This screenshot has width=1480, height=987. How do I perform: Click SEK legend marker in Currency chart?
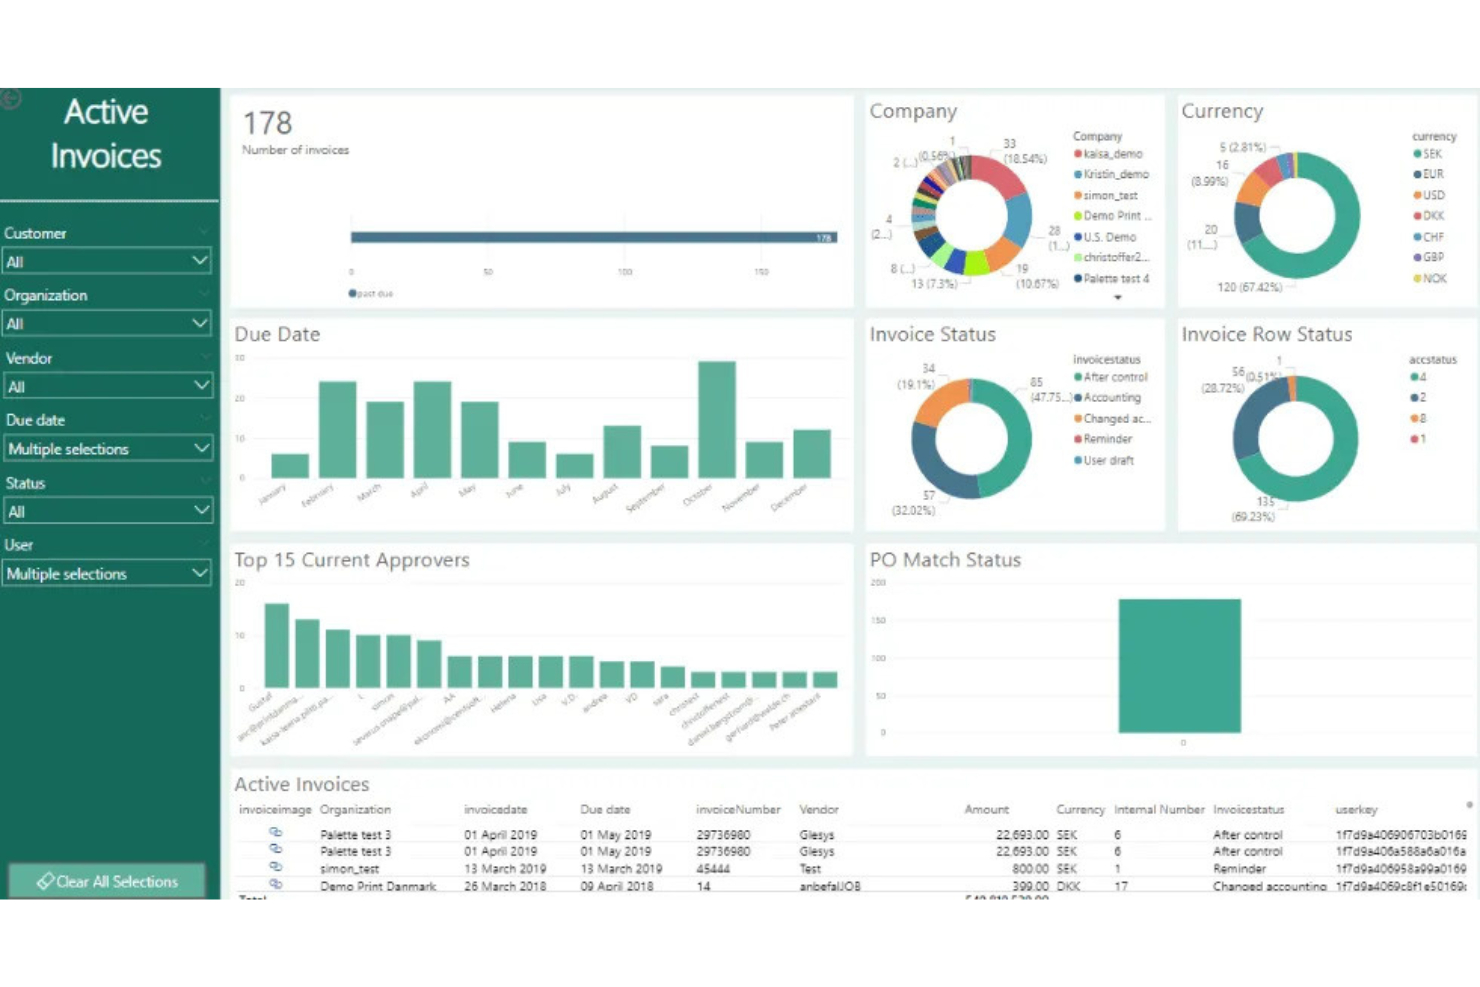[x=1417, y=154]
